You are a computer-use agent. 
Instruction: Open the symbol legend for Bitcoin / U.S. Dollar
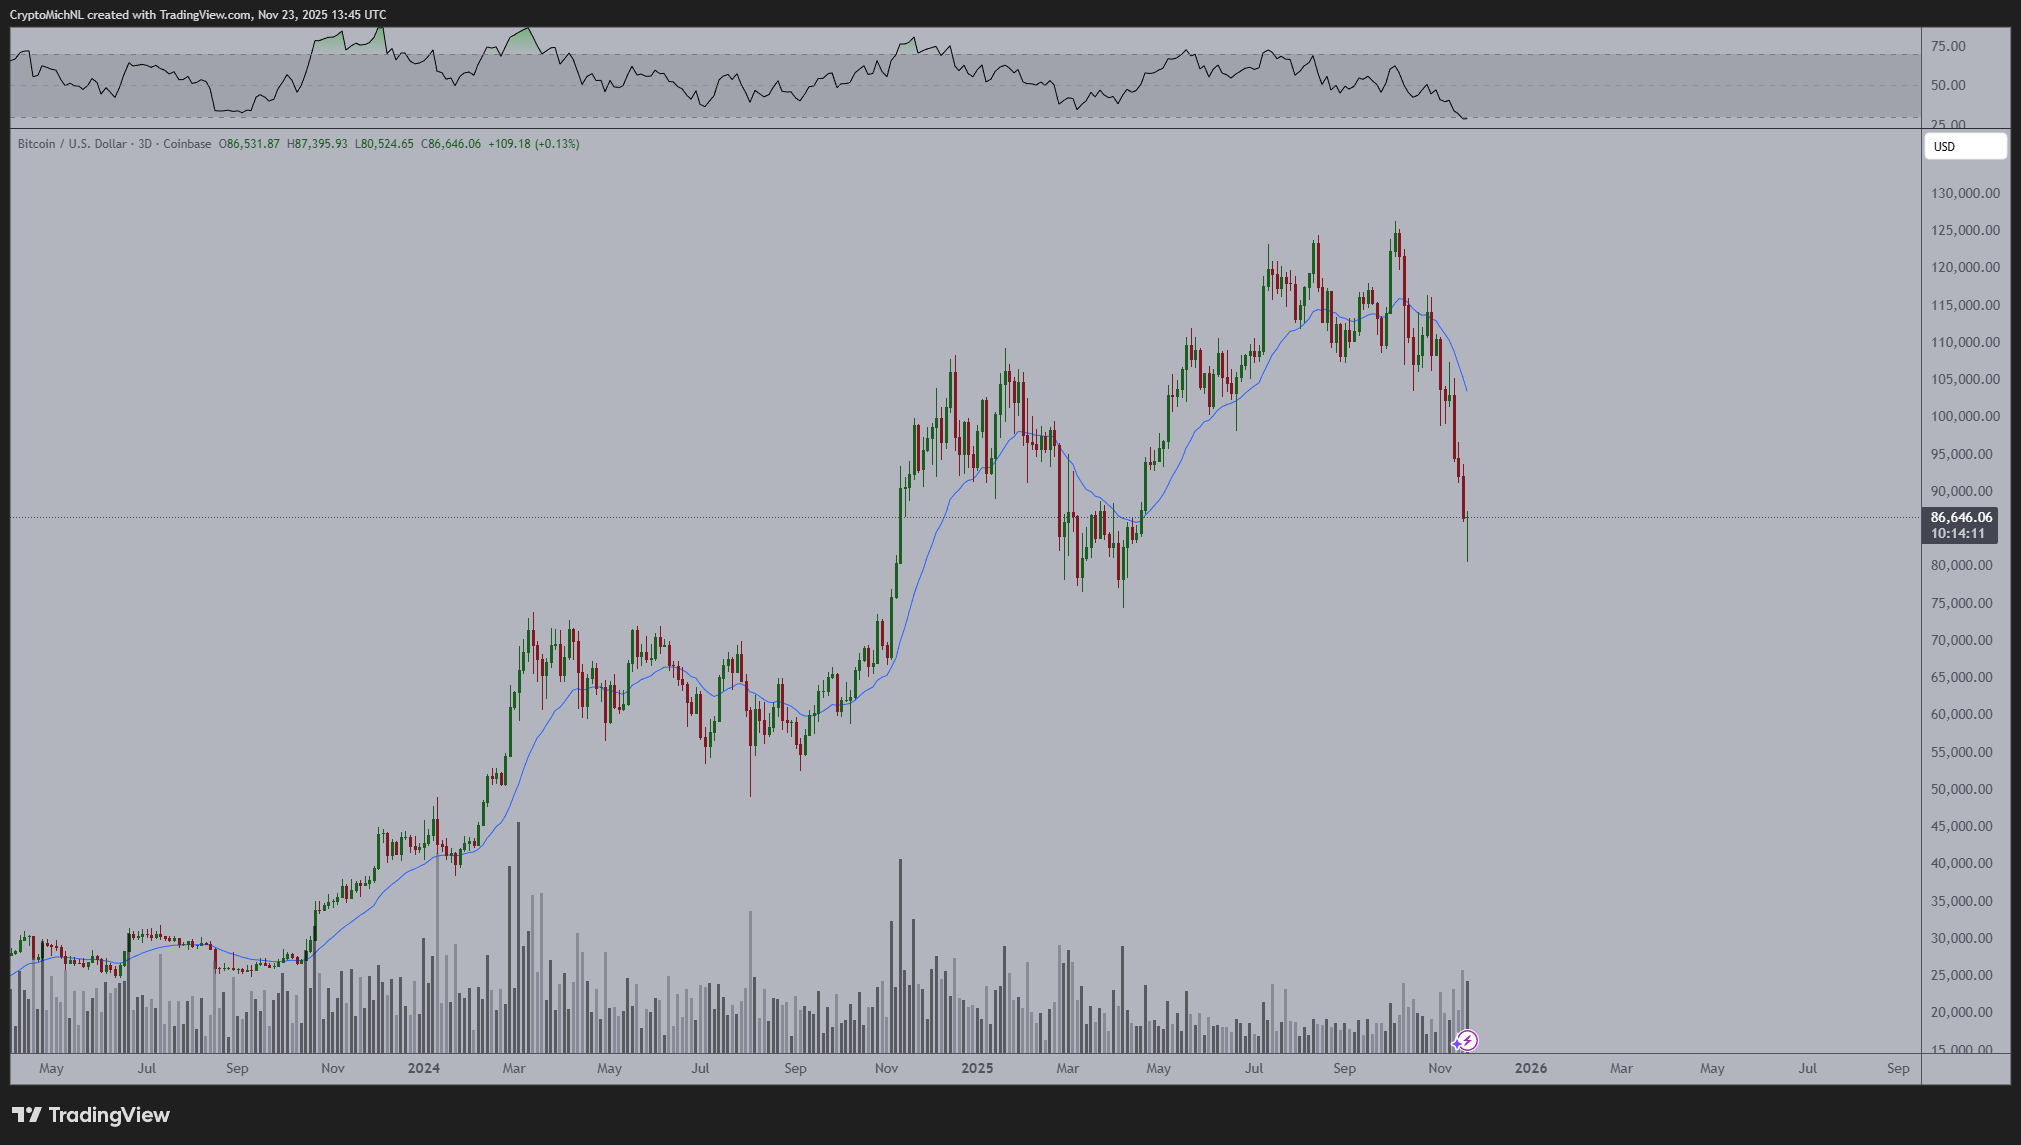70,143
